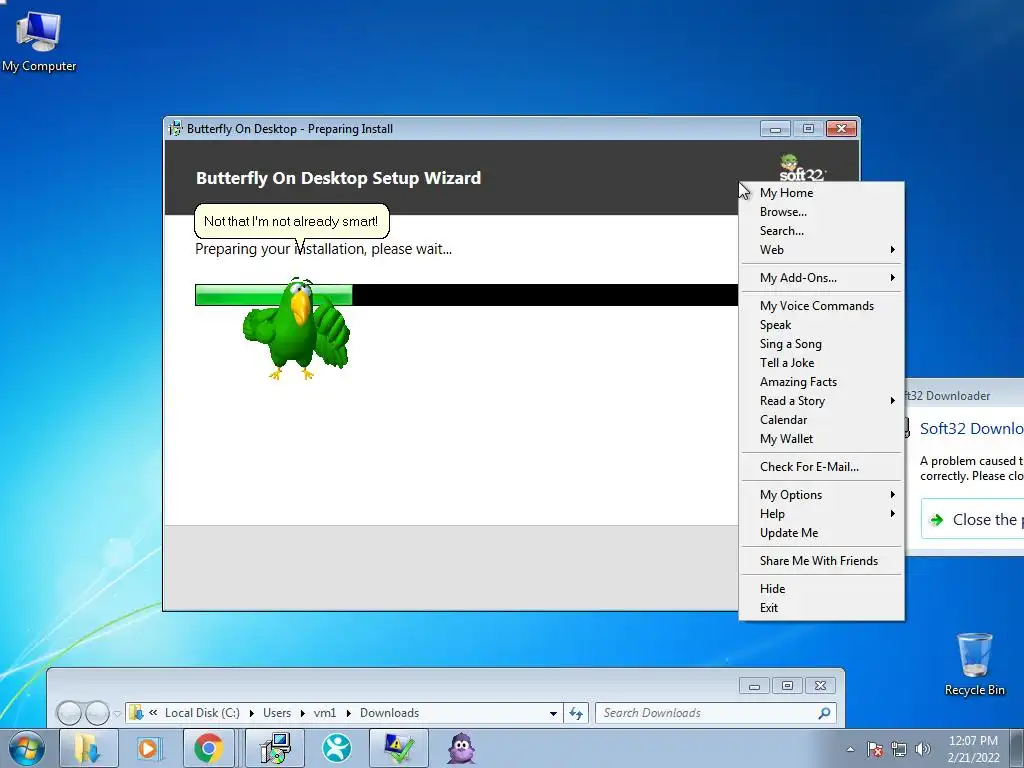
Task: Open Explorer folder icon in taskbar
Action: click(x=88, y=748)
